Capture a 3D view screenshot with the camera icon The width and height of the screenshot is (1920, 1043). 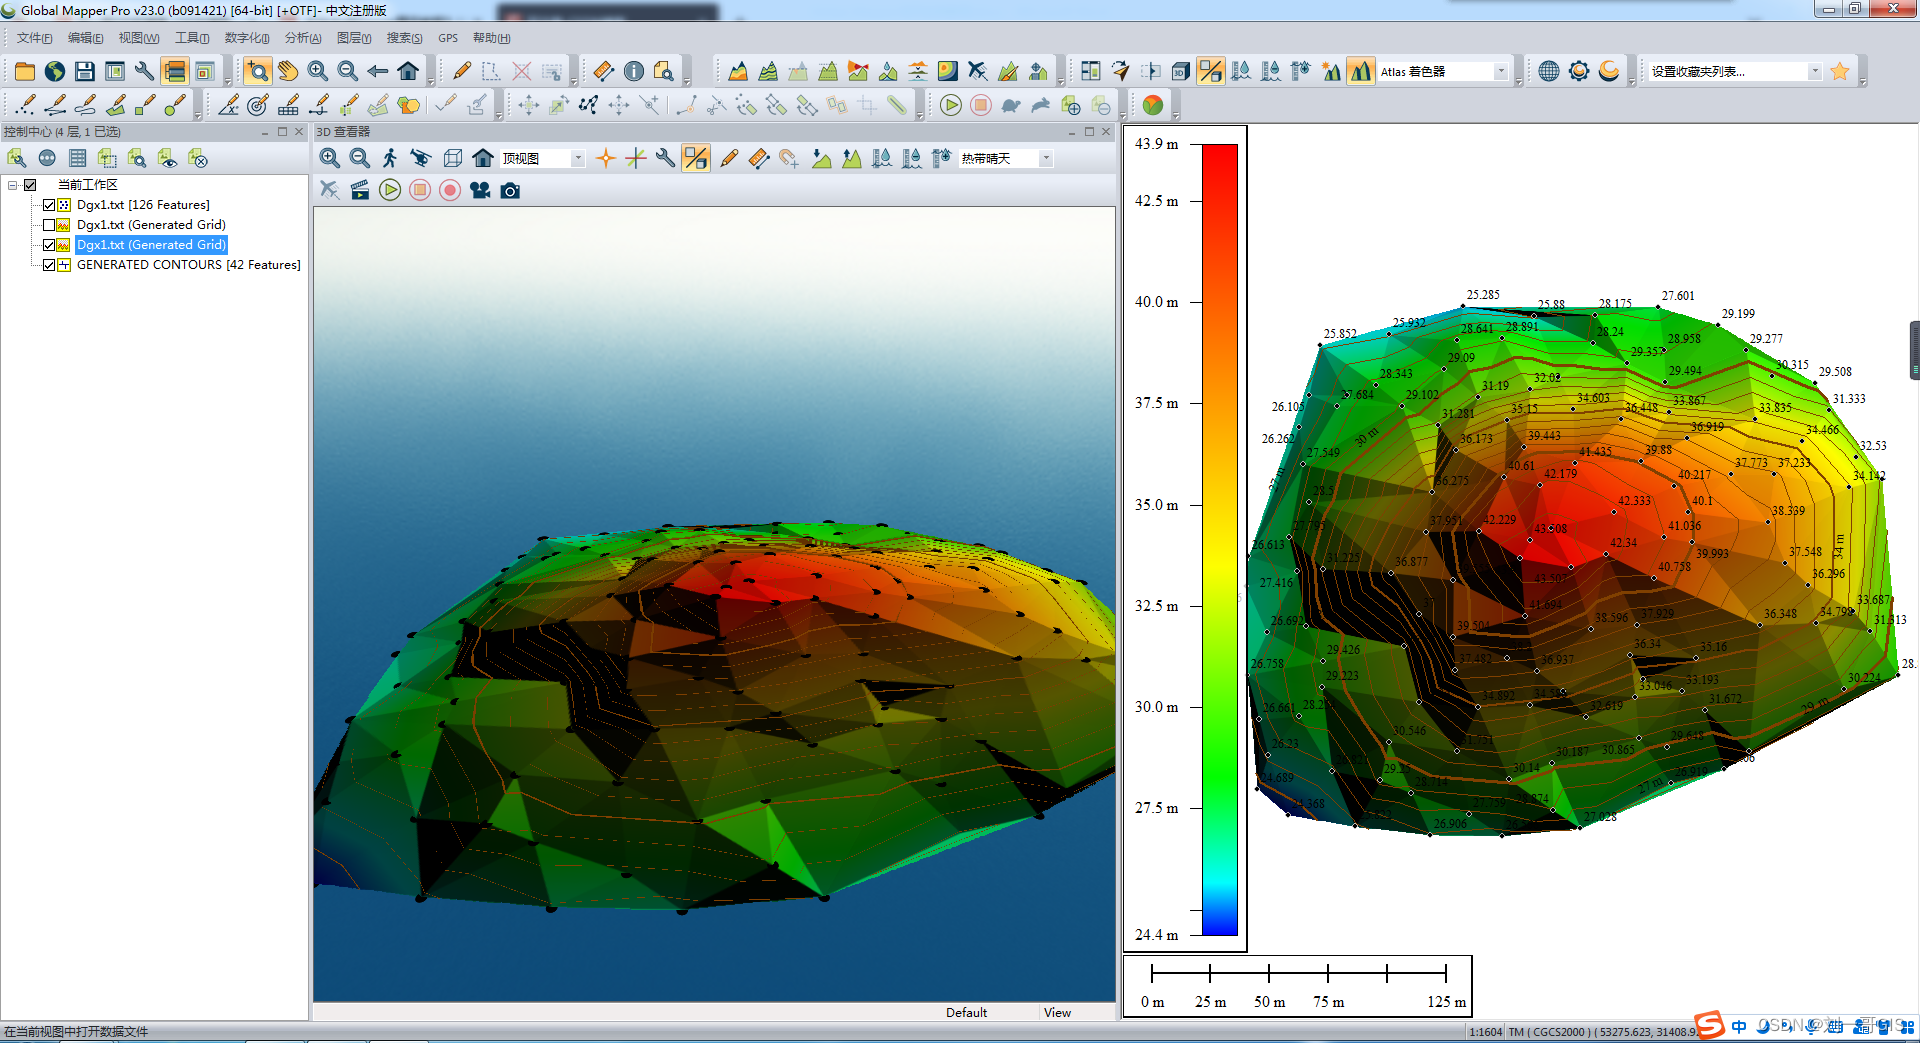tap(510, 190)
